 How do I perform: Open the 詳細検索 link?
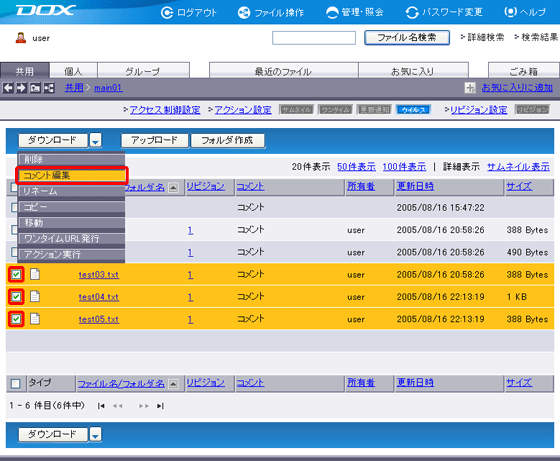click(x=485, y=37)
